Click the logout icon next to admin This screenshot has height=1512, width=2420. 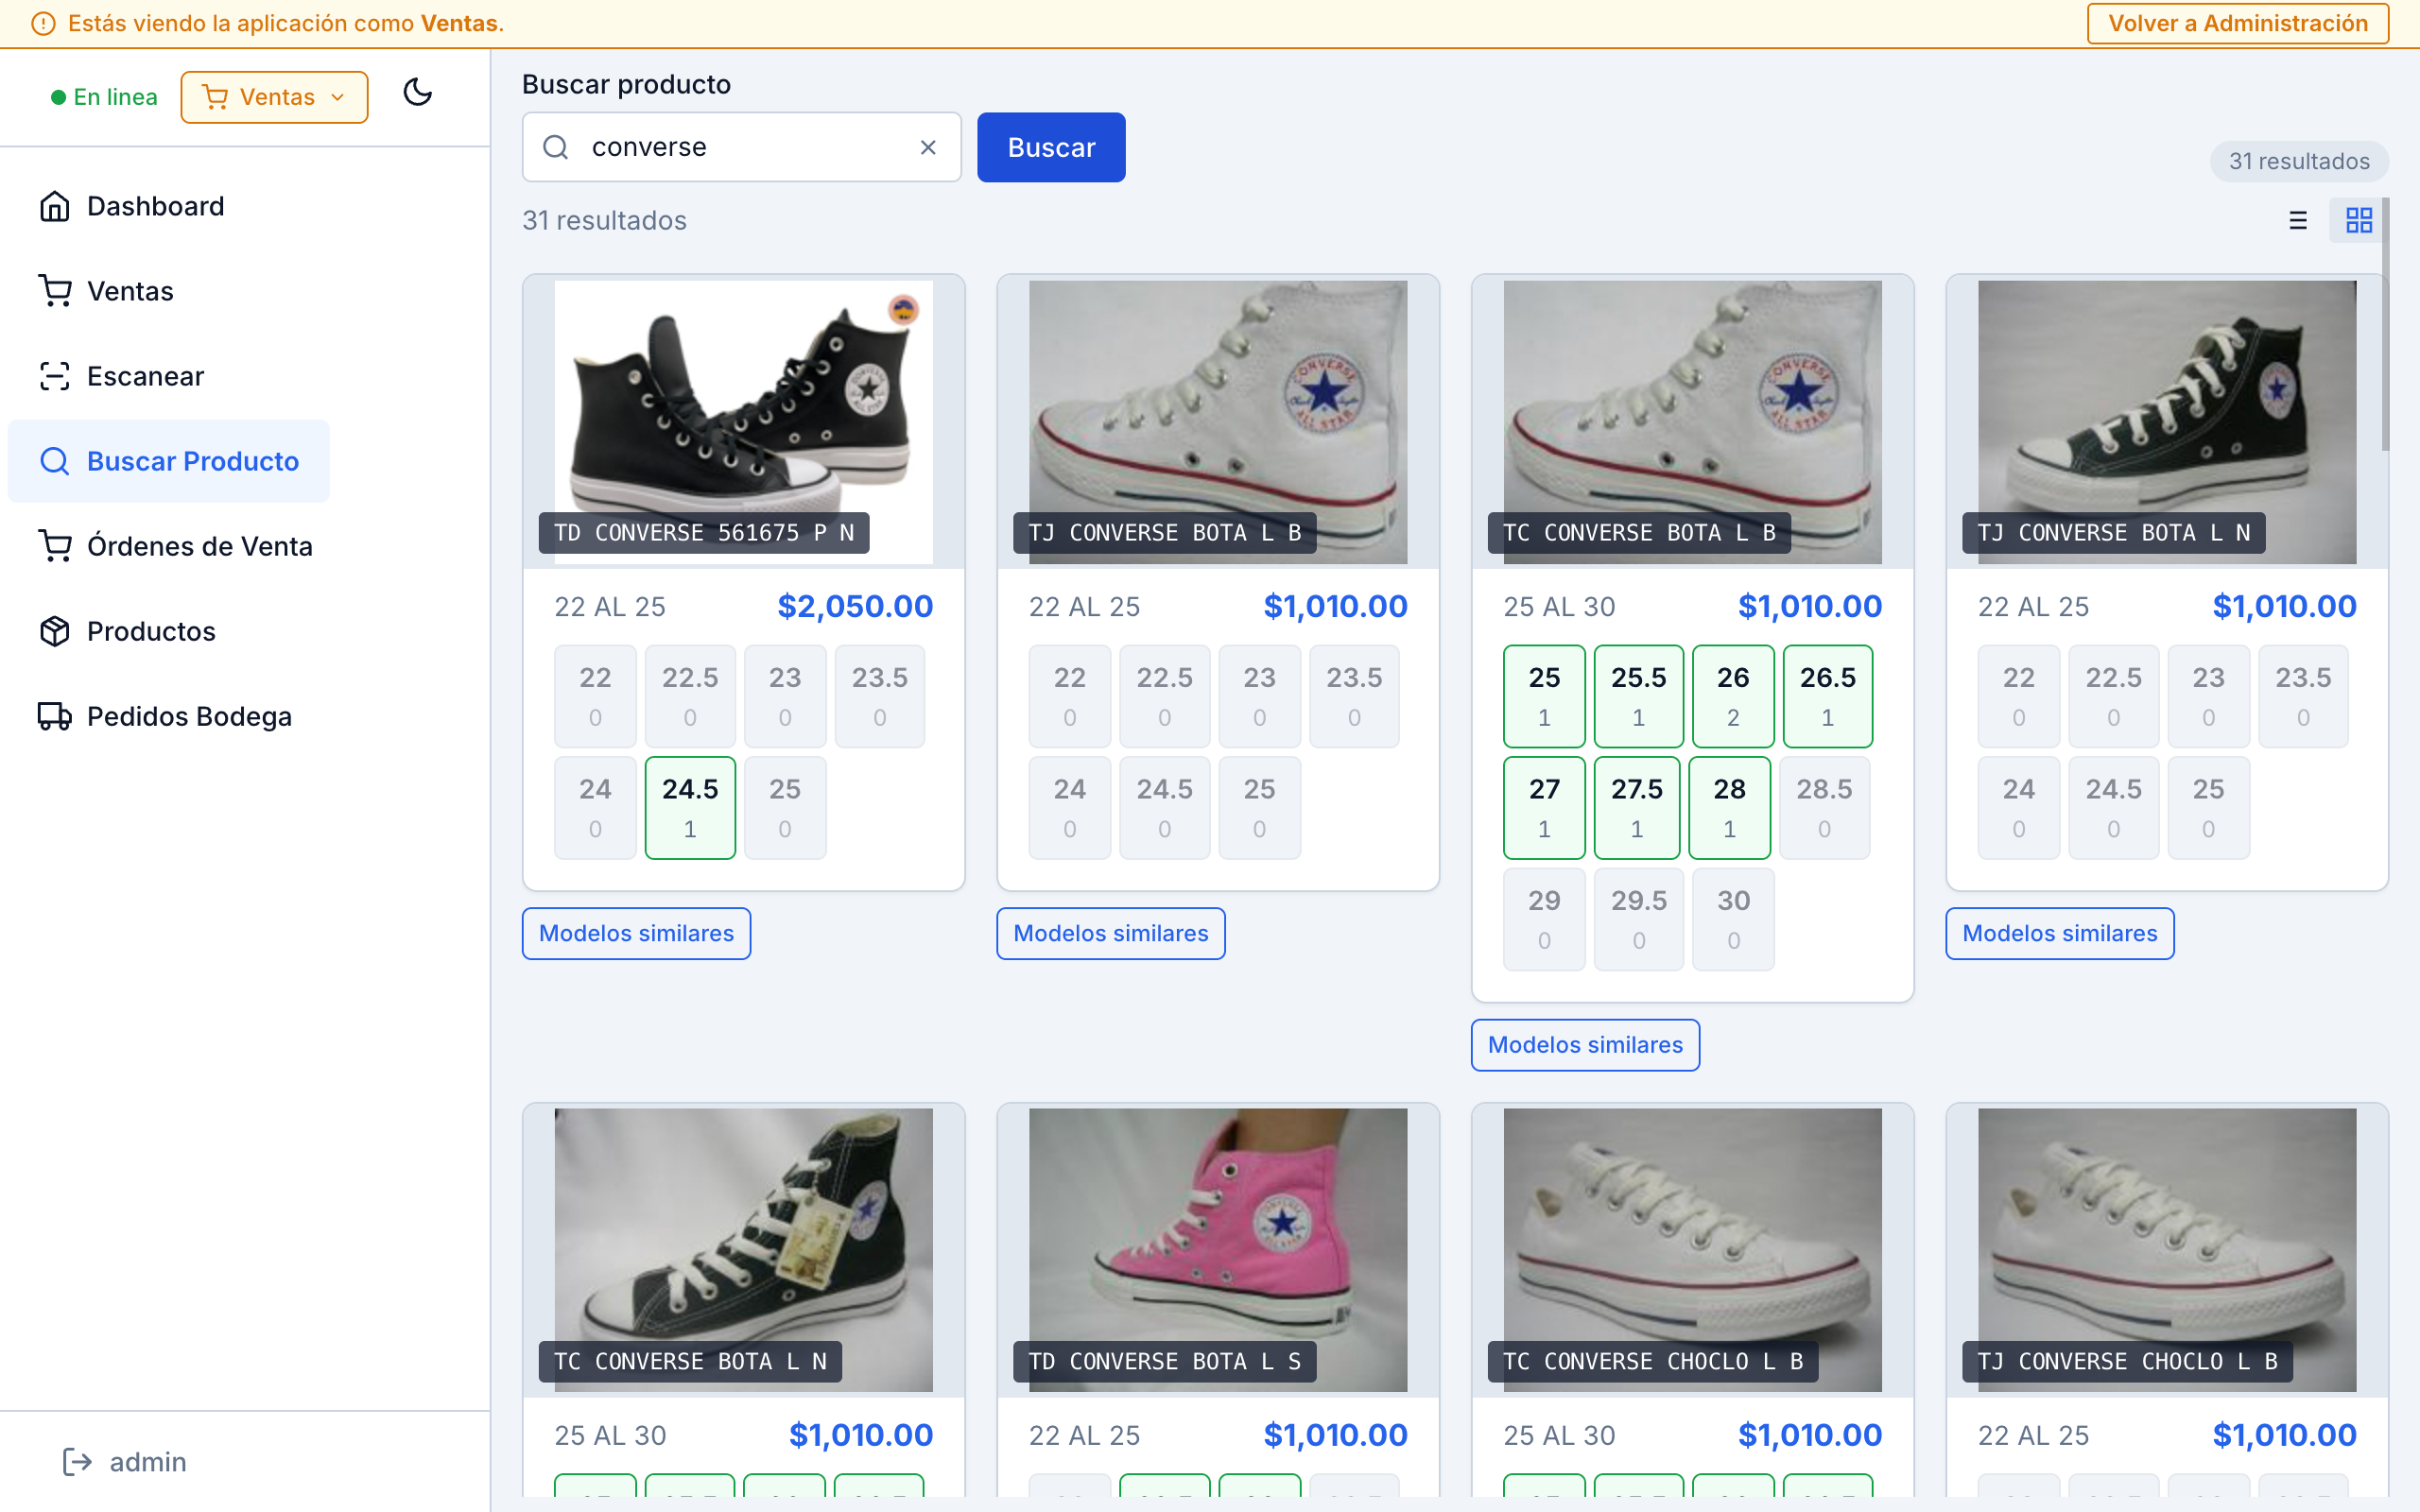(77, 1461)
